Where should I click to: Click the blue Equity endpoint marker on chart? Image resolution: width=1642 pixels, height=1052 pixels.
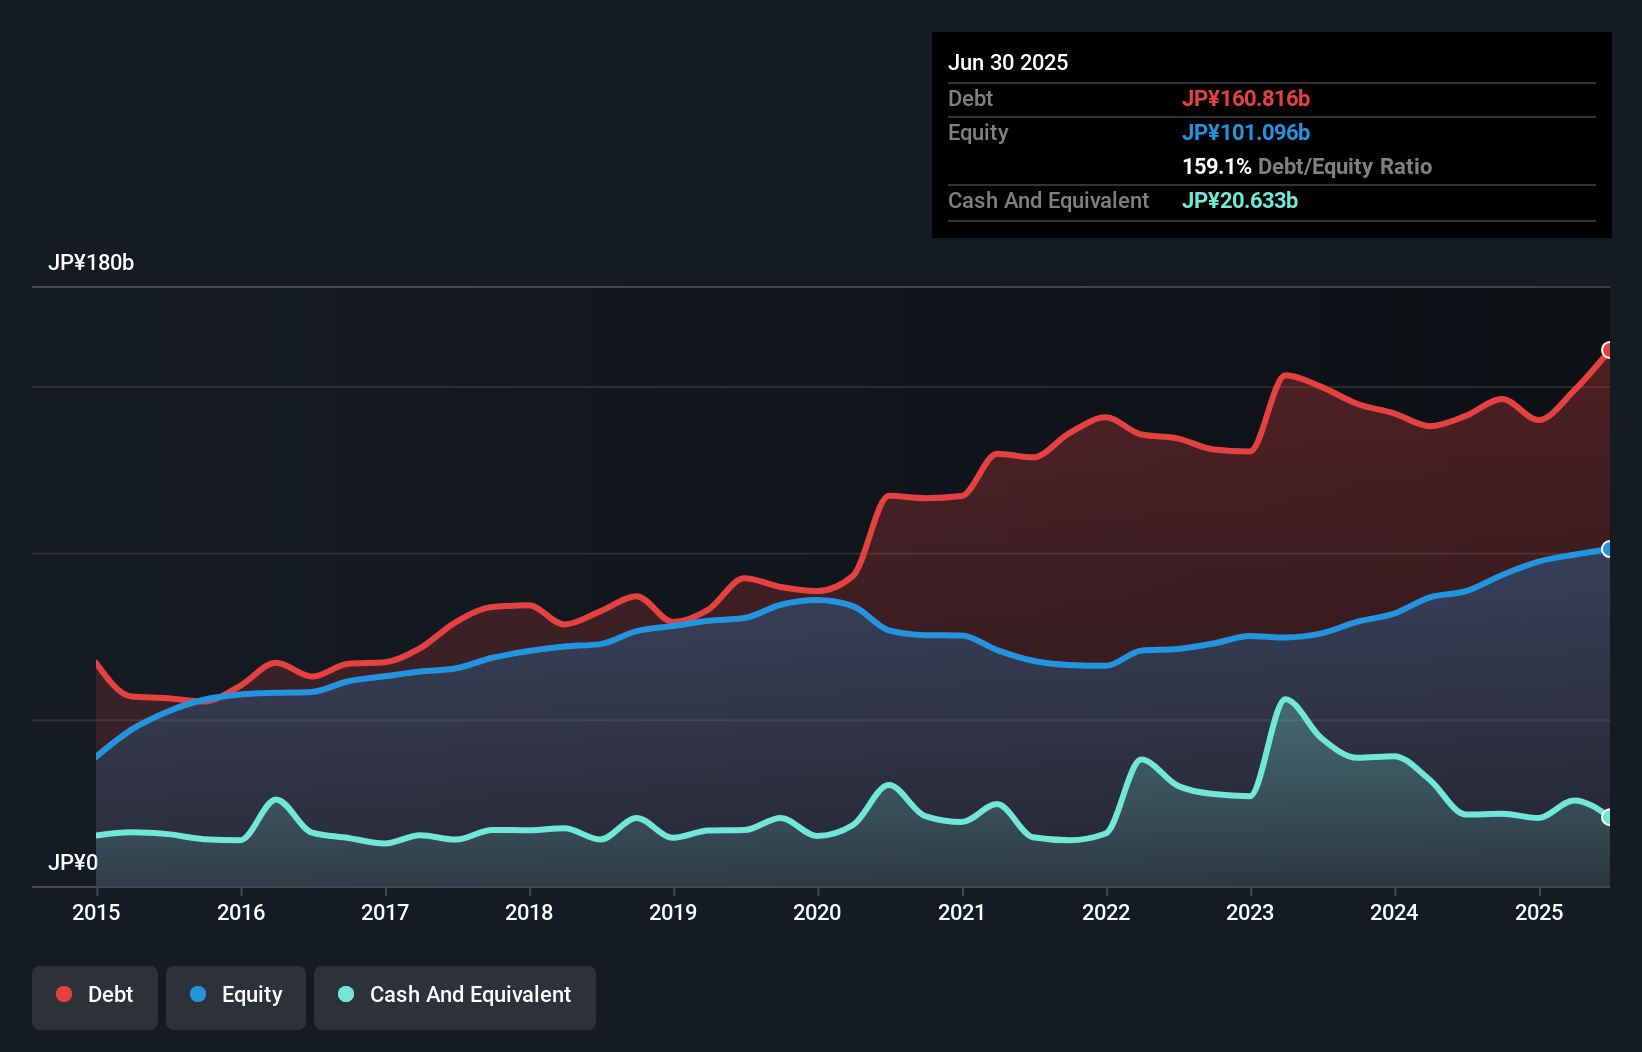1608,549
